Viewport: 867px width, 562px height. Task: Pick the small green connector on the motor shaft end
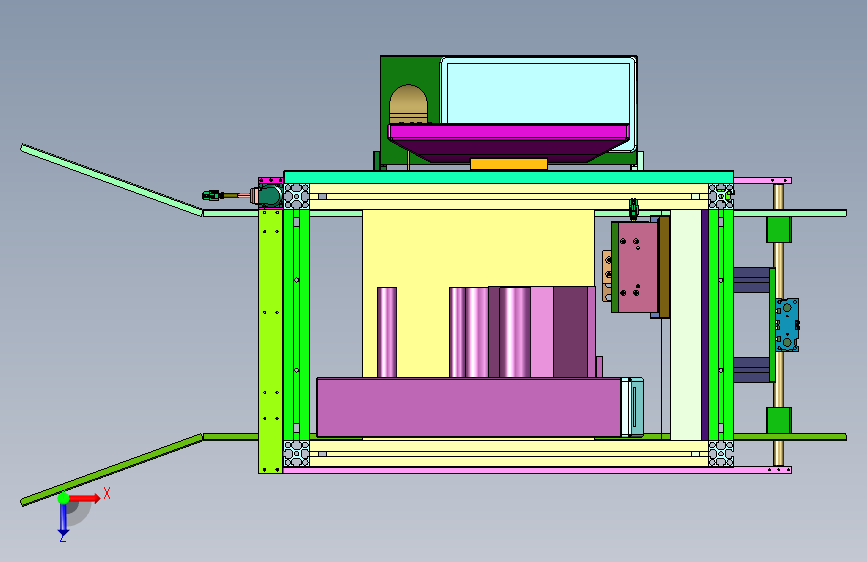click(212, 195)
